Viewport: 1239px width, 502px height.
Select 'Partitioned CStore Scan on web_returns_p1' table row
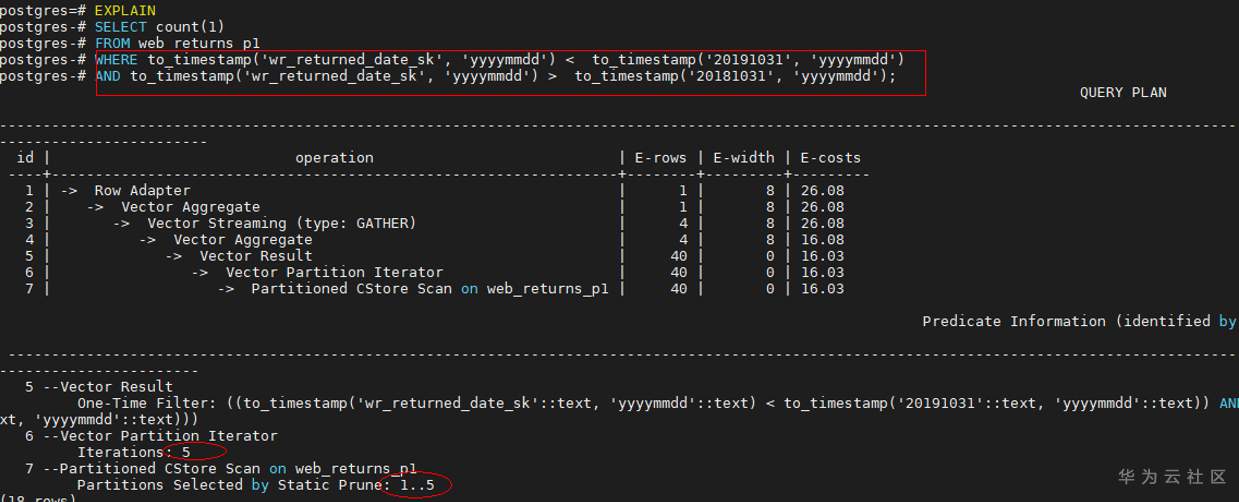(x=435, y=289)
